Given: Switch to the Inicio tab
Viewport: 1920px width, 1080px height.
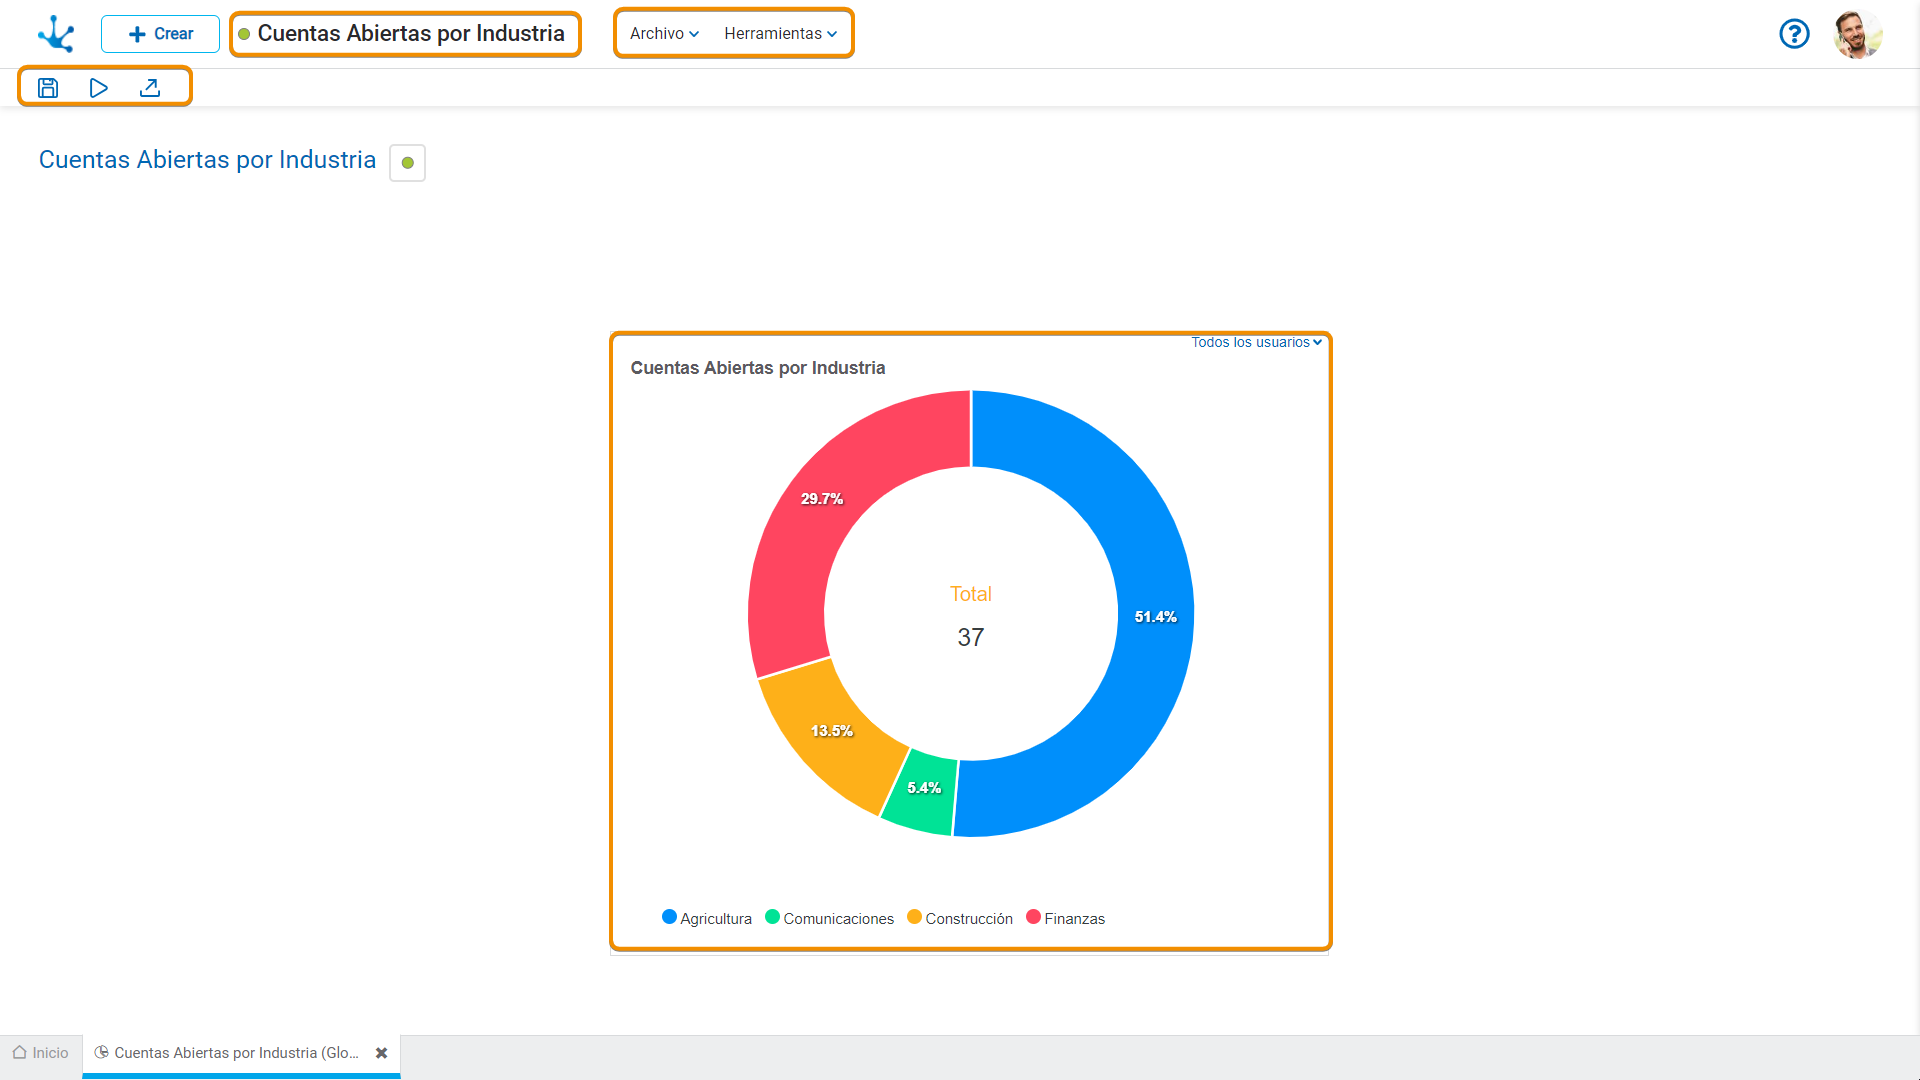Looking at the screenshot, I should pyautogui.click(x=41, y=1053).
